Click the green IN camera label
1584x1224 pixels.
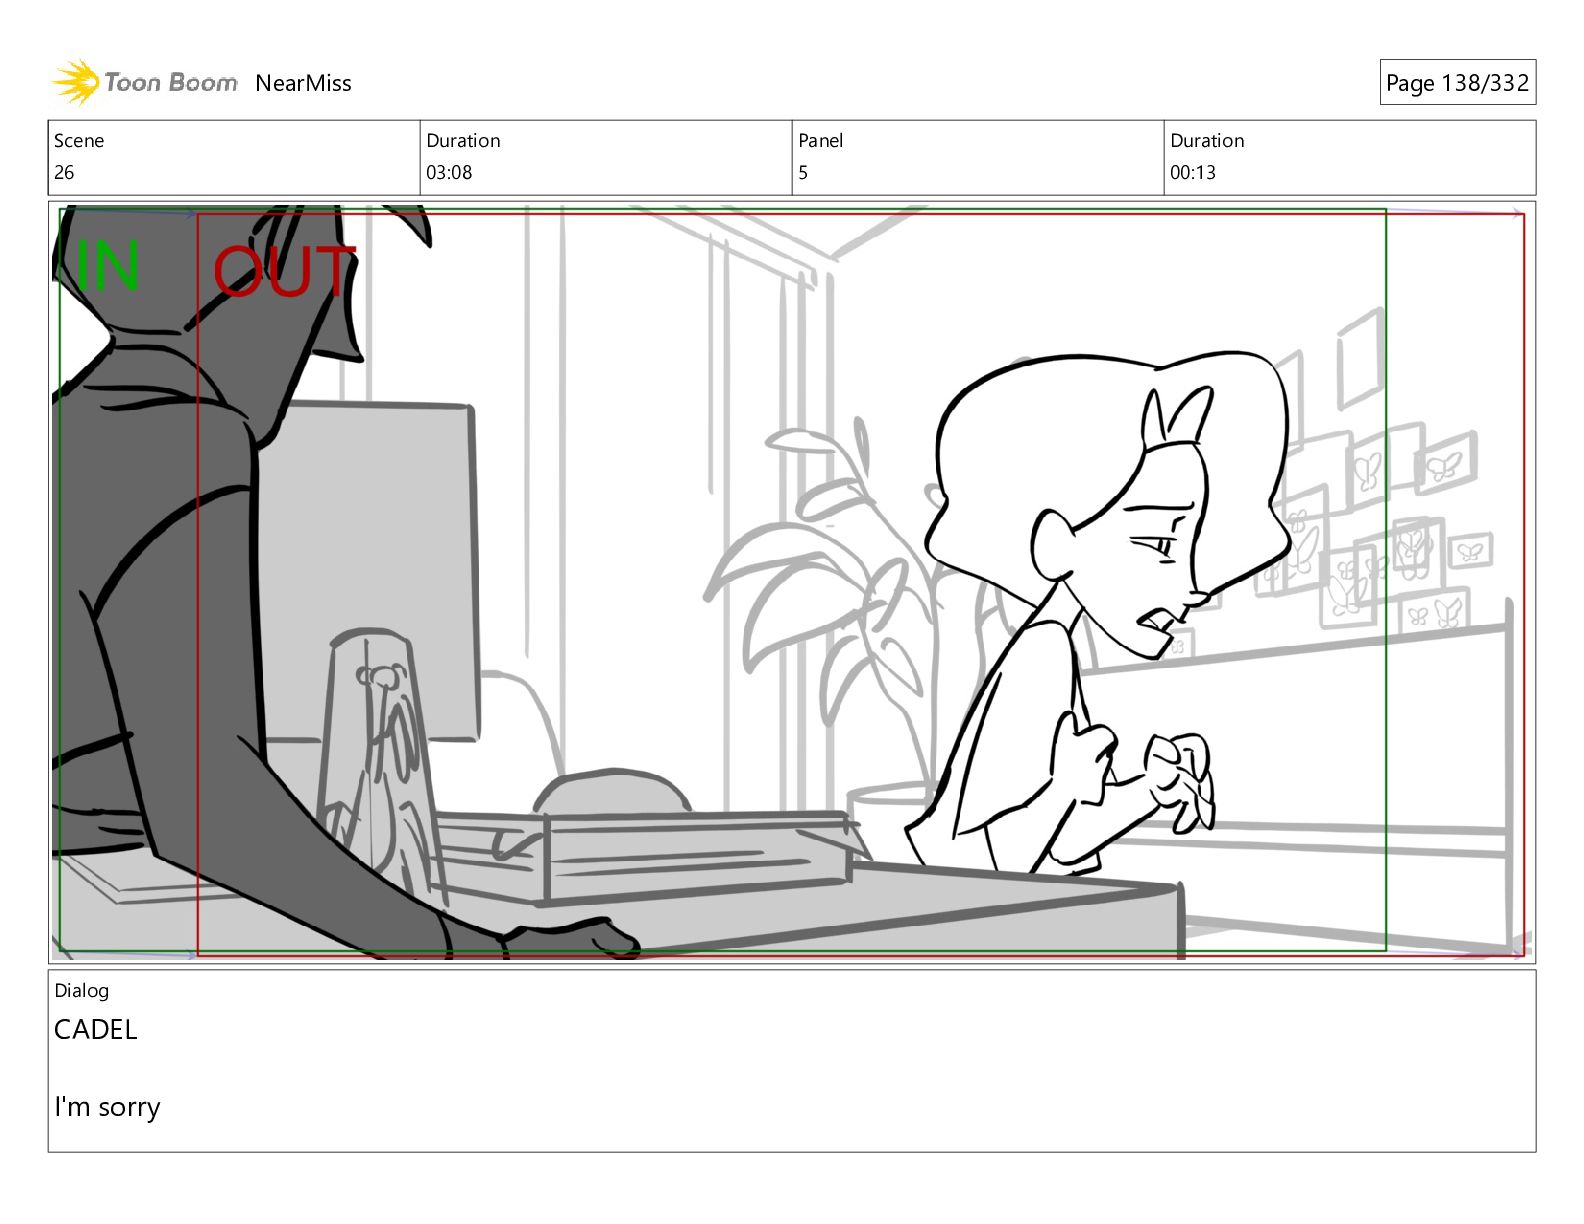point(107,266)
